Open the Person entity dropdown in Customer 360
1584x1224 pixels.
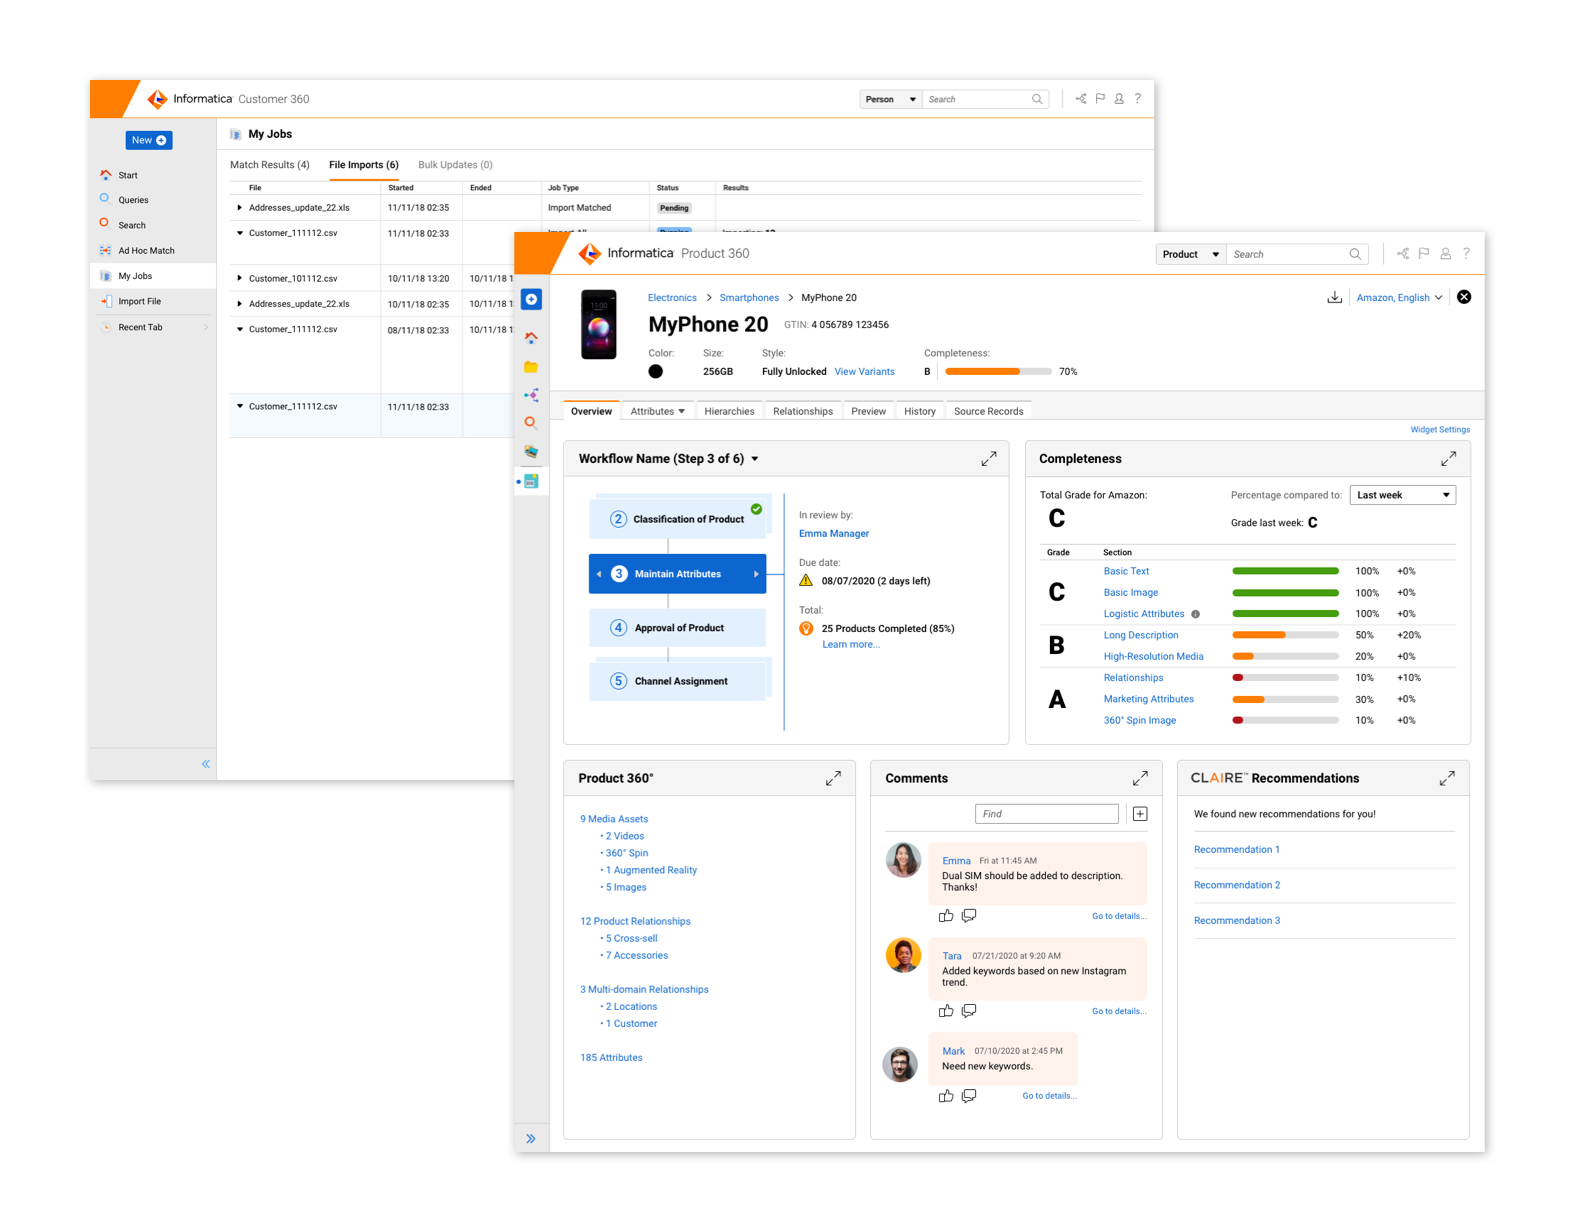(890, 99)
